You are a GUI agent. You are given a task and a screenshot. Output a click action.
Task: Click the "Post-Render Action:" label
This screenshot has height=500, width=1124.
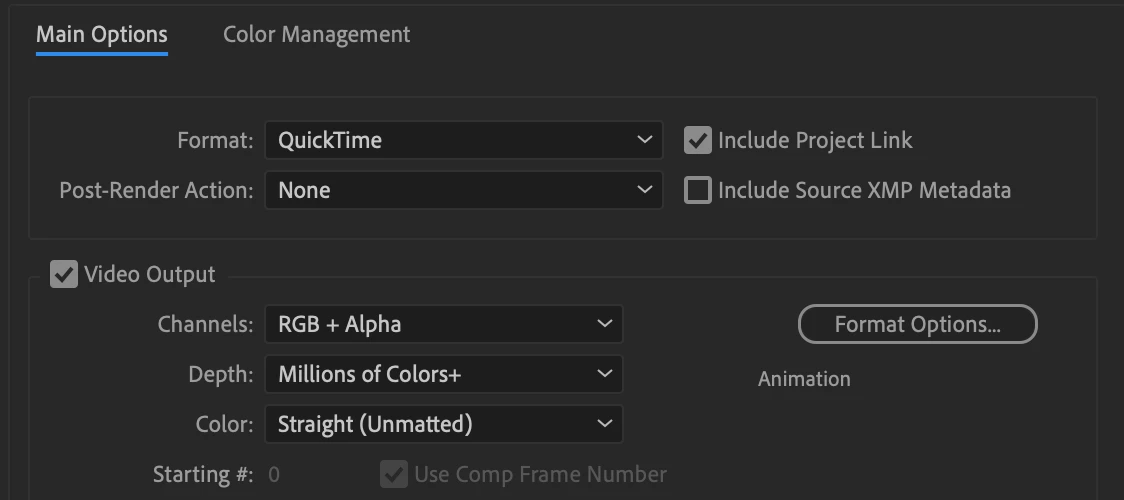[156, 190]
